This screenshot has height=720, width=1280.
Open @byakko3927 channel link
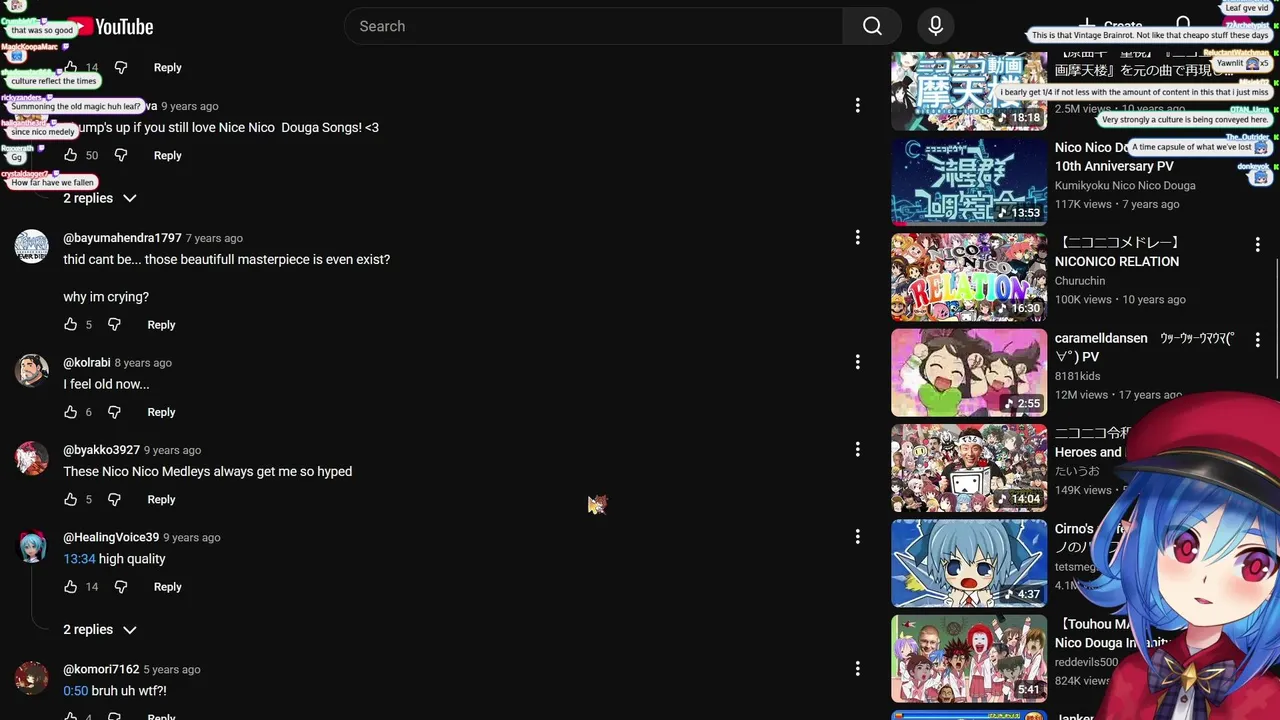pyautogui.click(x=101, y=450)
